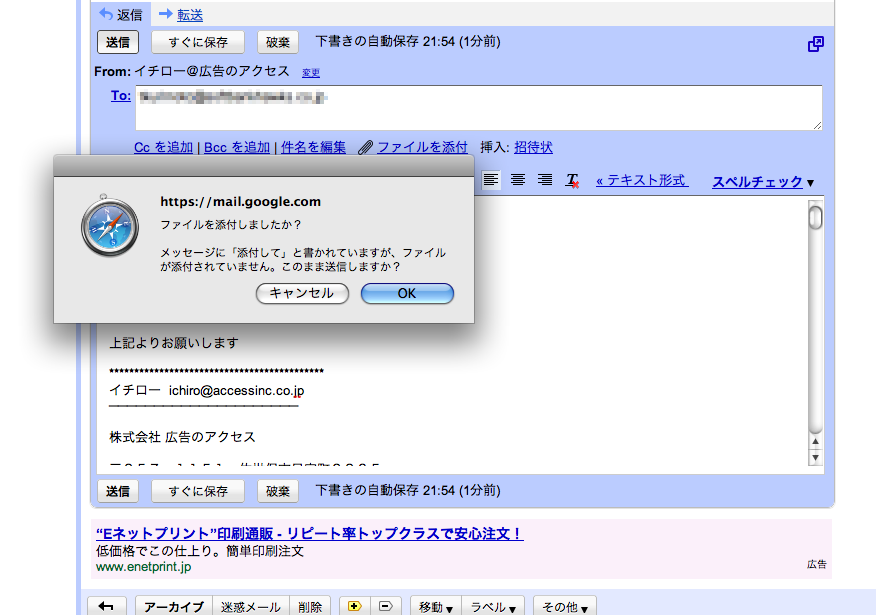
Task: Click the bottom すぐに保存 button
Action: [x=198, y=491]
